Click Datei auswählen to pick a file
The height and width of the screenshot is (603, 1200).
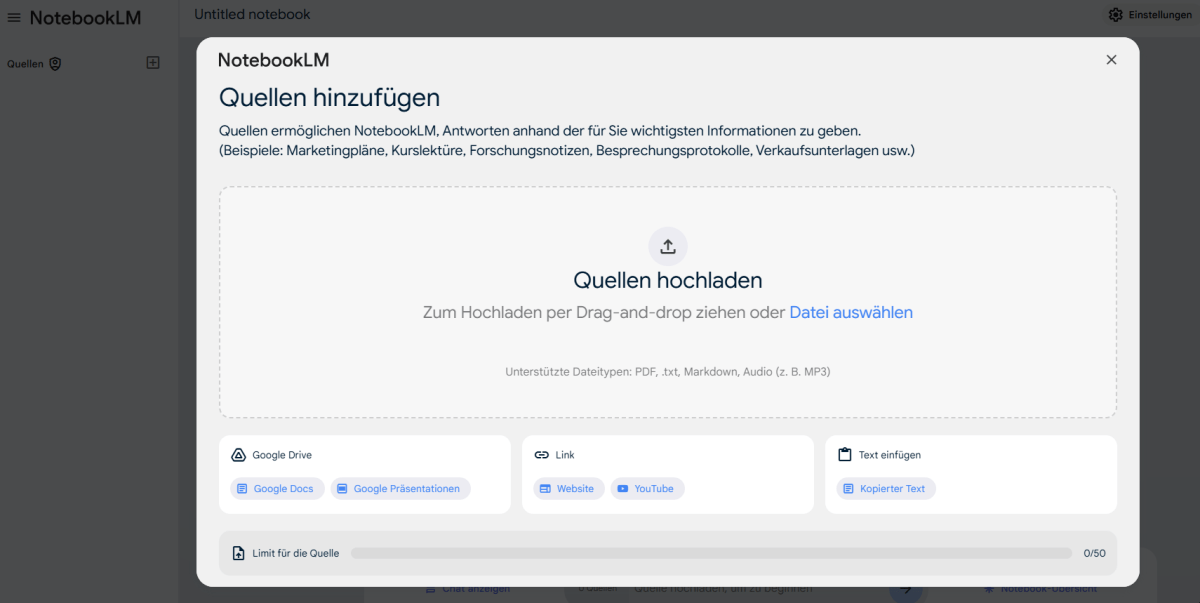coord(852,312)
